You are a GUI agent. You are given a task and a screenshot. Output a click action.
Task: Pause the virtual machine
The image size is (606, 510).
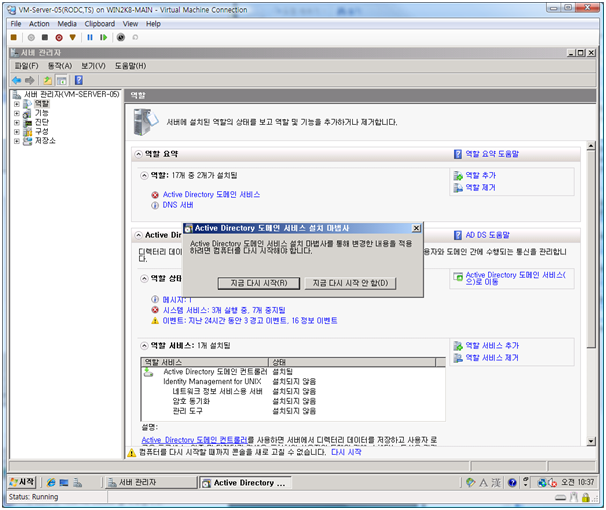[x=90, y=37]
